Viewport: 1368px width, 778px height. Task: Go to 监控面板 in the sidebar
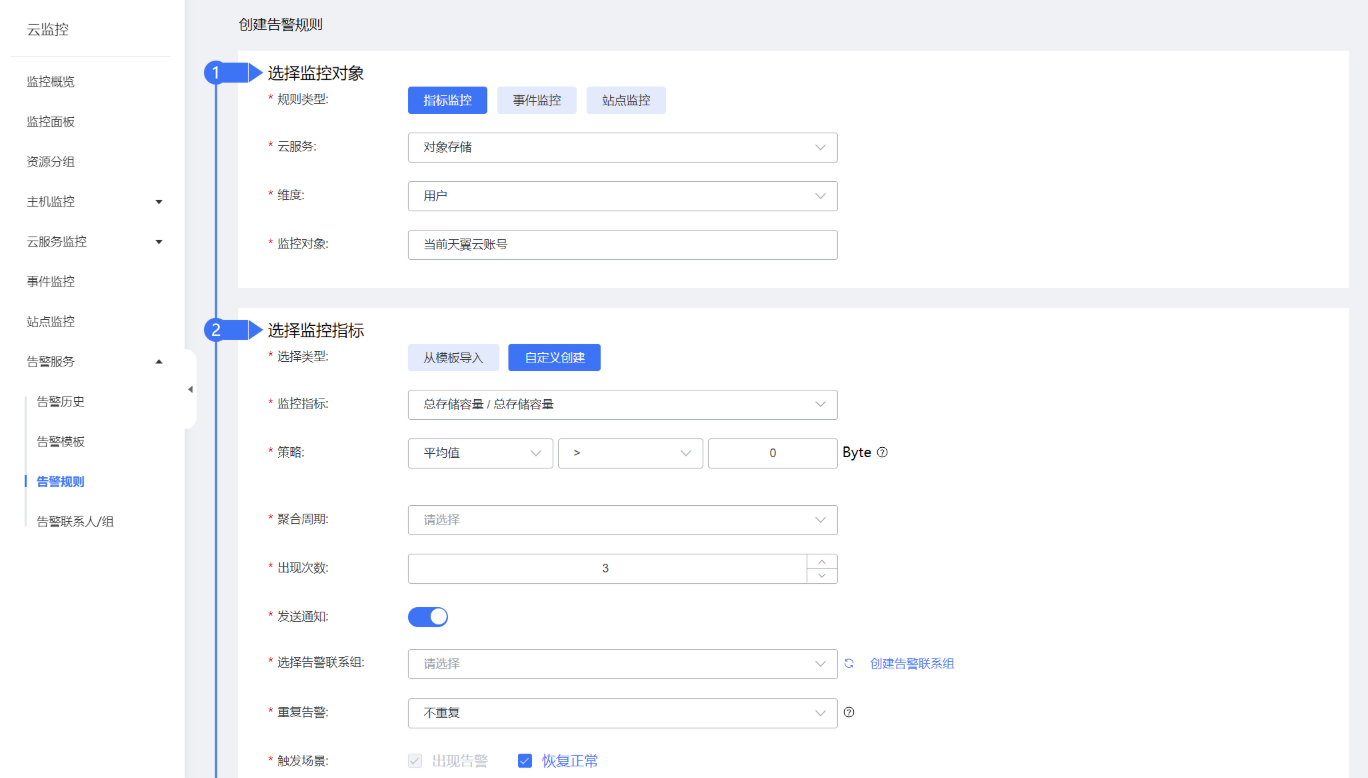point(51,121)
